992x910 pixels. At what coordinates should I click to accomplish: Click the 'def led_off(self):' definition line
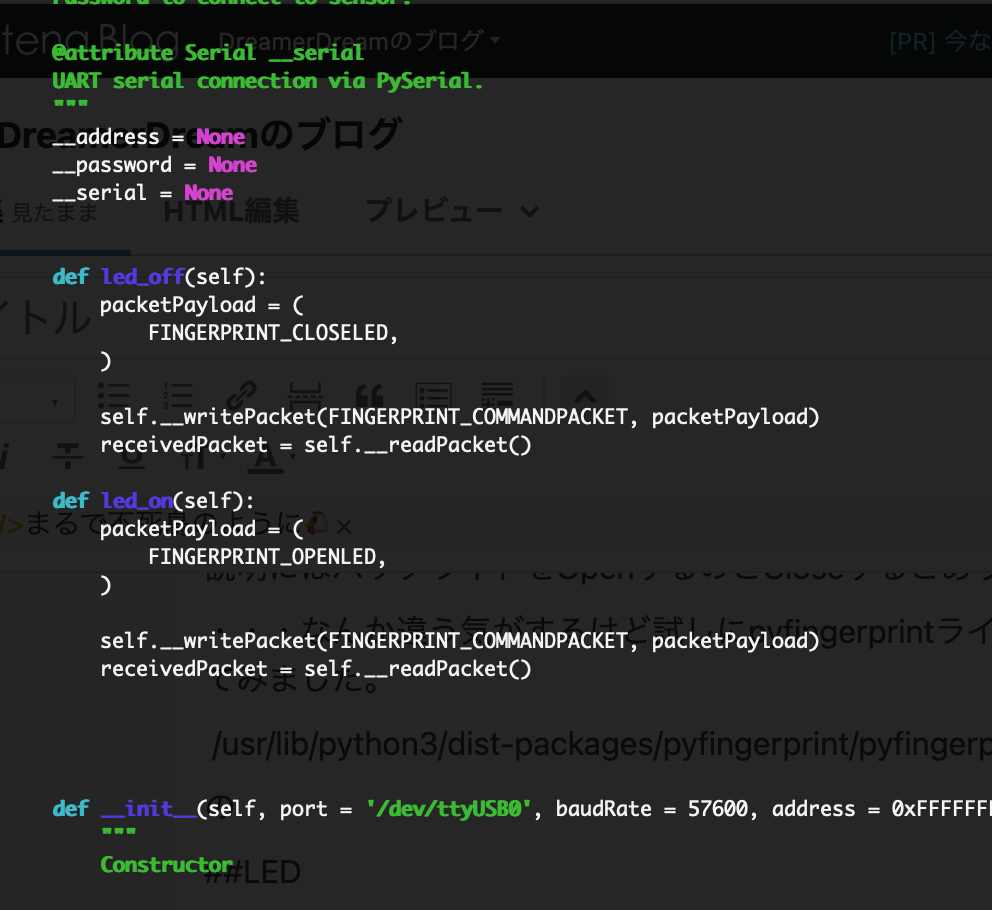pos(159,277)
